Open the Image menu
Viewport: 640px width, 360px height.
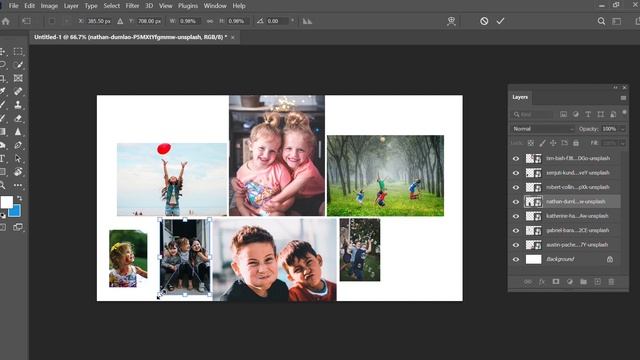49,6
